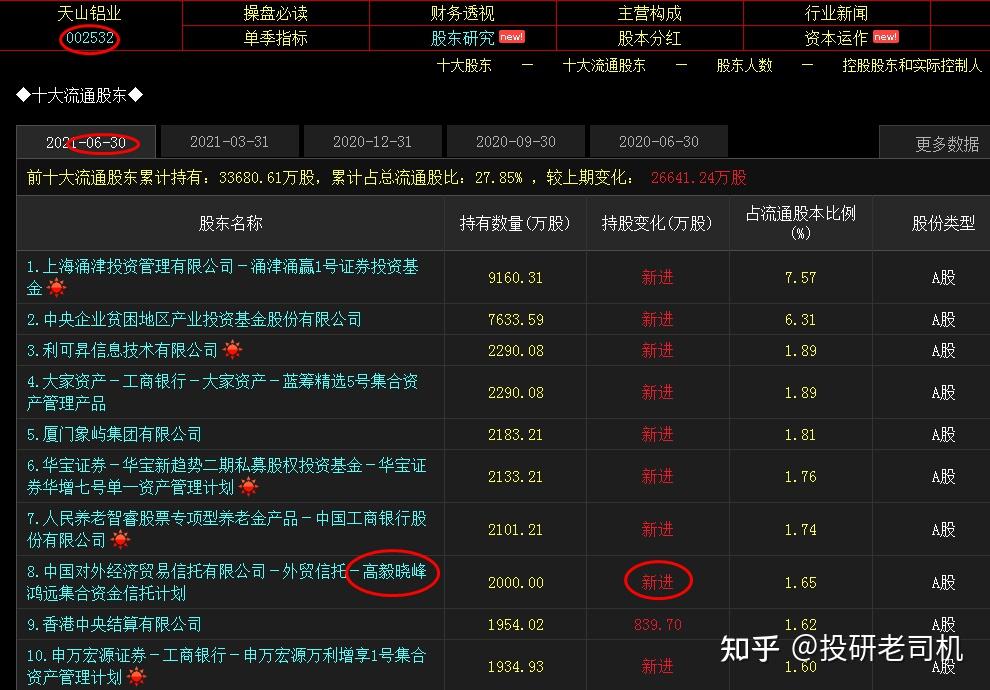Click the sun icon after 涌津涌赢1号 shareholder

[x=56, y=288]
